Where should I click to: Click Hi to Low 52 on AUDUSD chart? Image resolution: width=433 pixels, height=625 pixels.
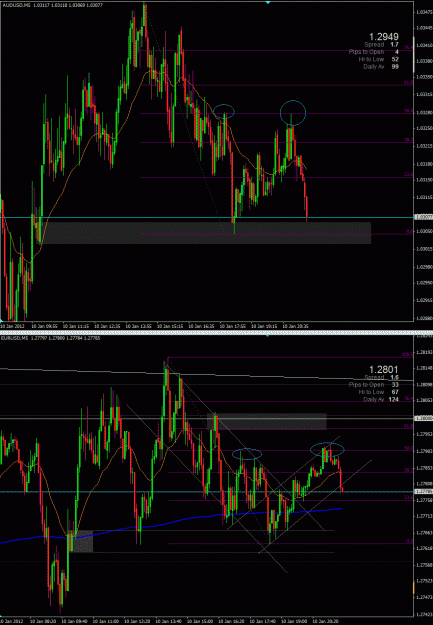point(378,59)
